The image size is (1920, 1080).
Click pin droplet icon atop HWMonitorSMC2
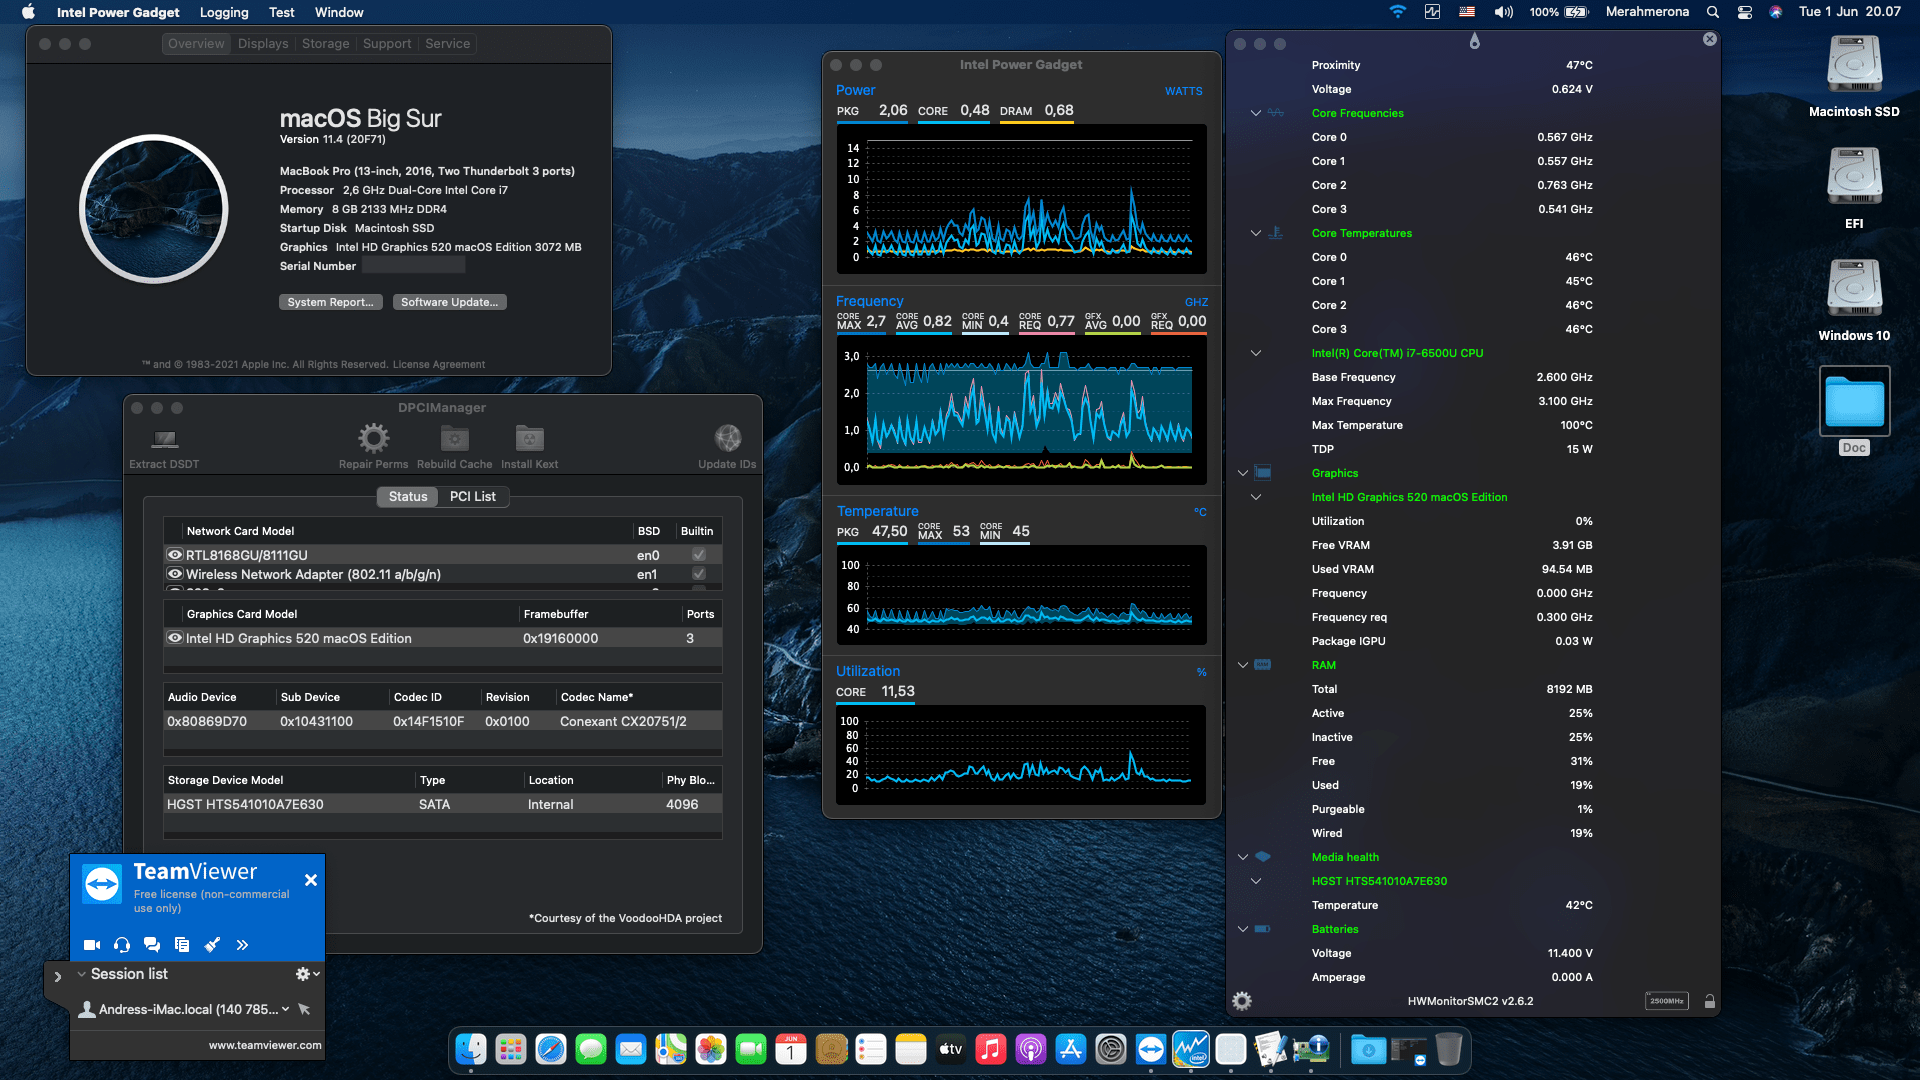click(1474, 41)
